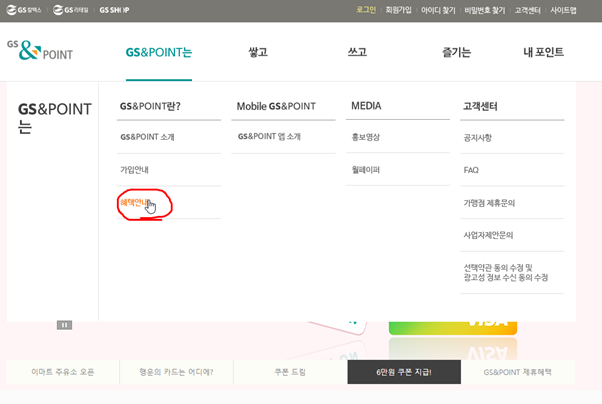Viewport: 602px width, 404px height.
Task: Click the GS&POINT logo
Action: point(40,50)
